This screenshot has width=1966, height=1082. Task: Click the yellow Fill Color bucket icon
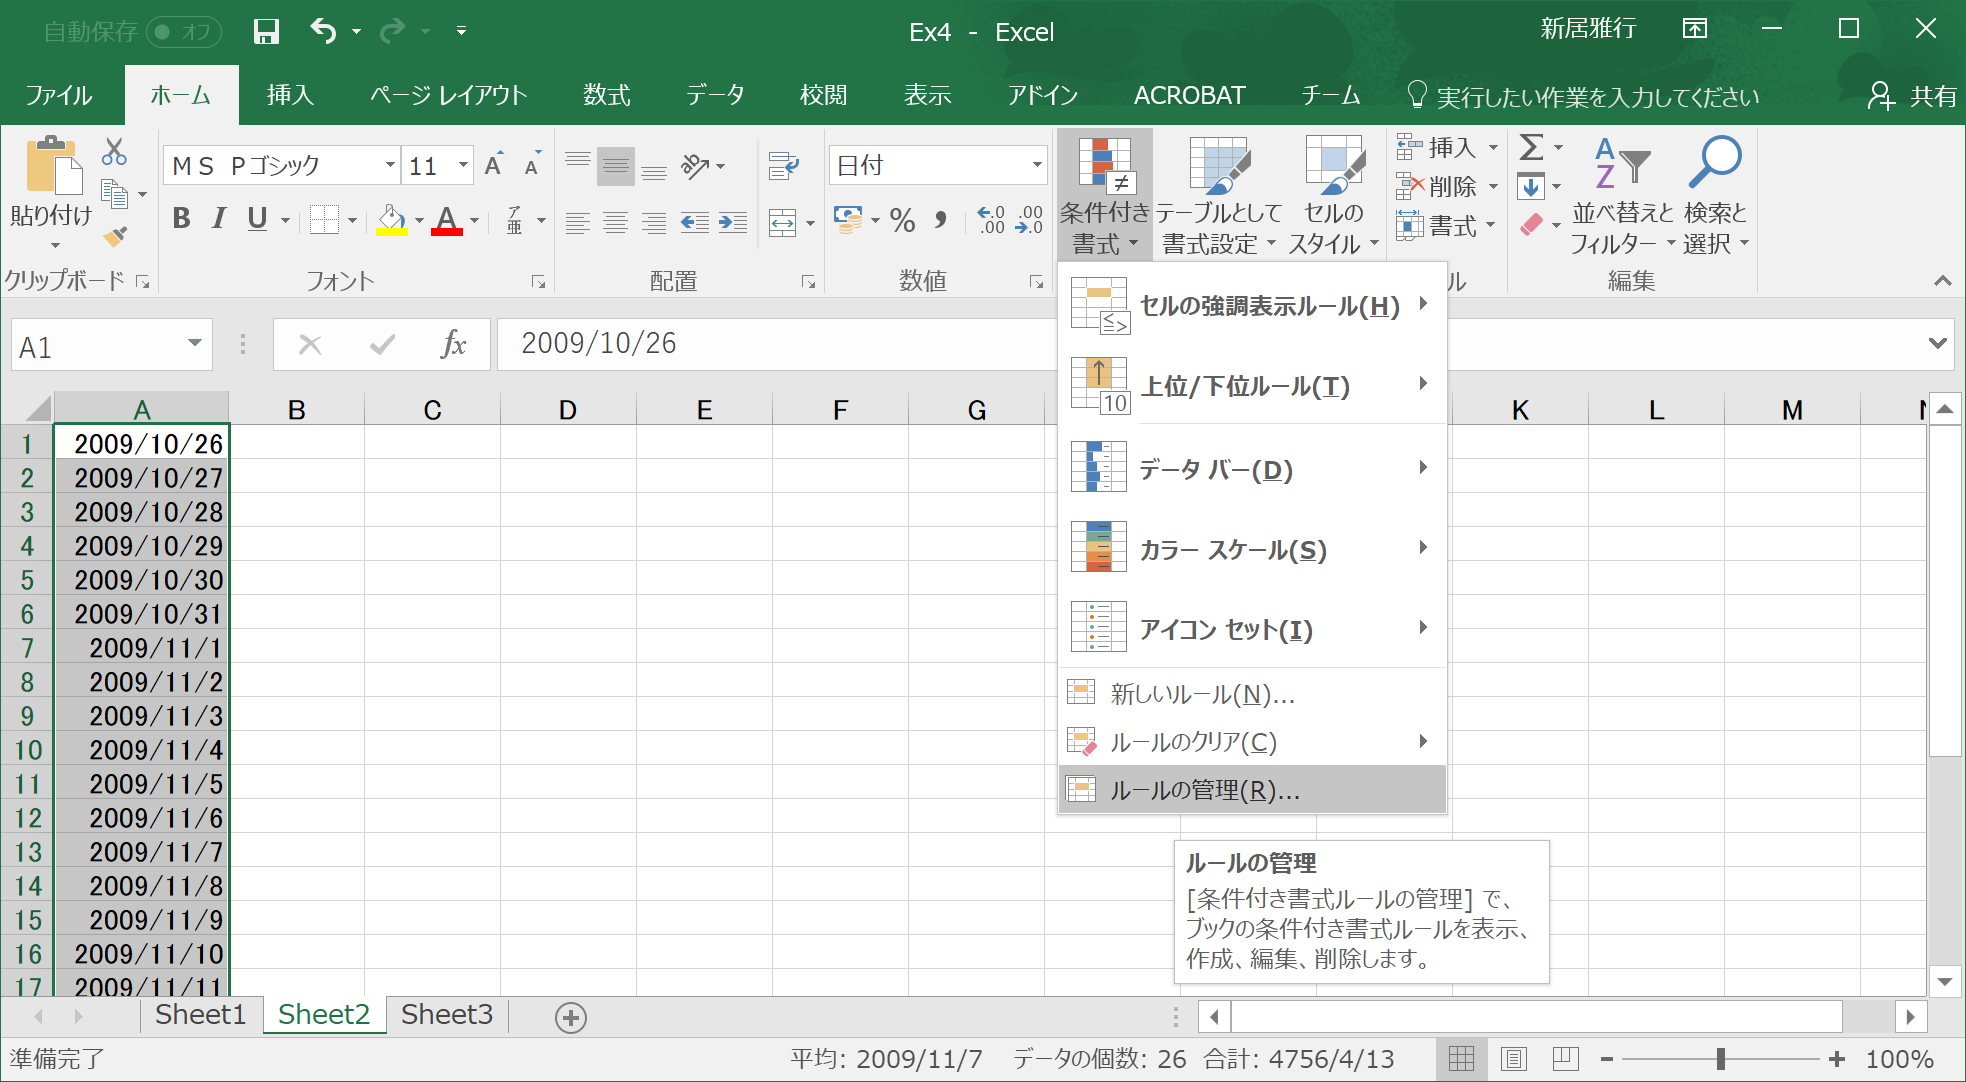(391, 220)
